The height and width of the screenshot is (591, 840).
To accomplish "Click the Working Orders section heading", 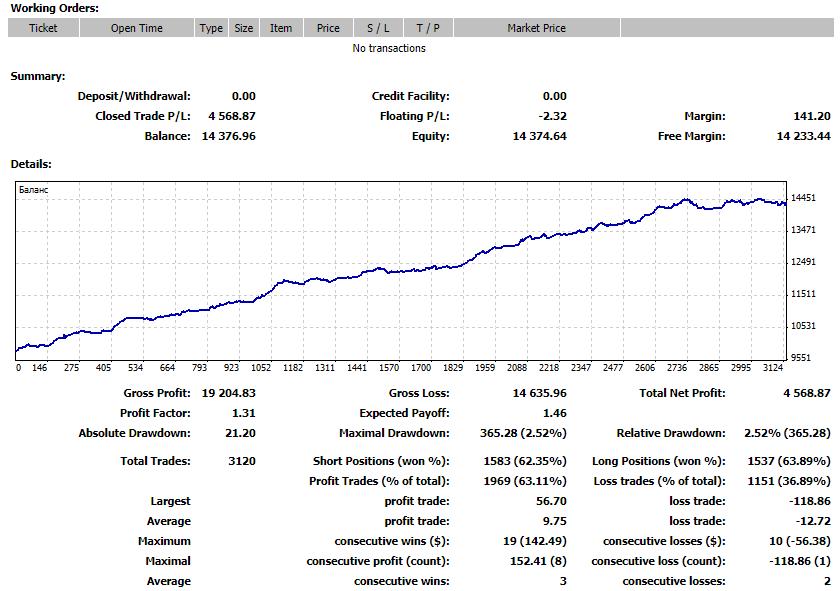I will [x=54, y=8].
